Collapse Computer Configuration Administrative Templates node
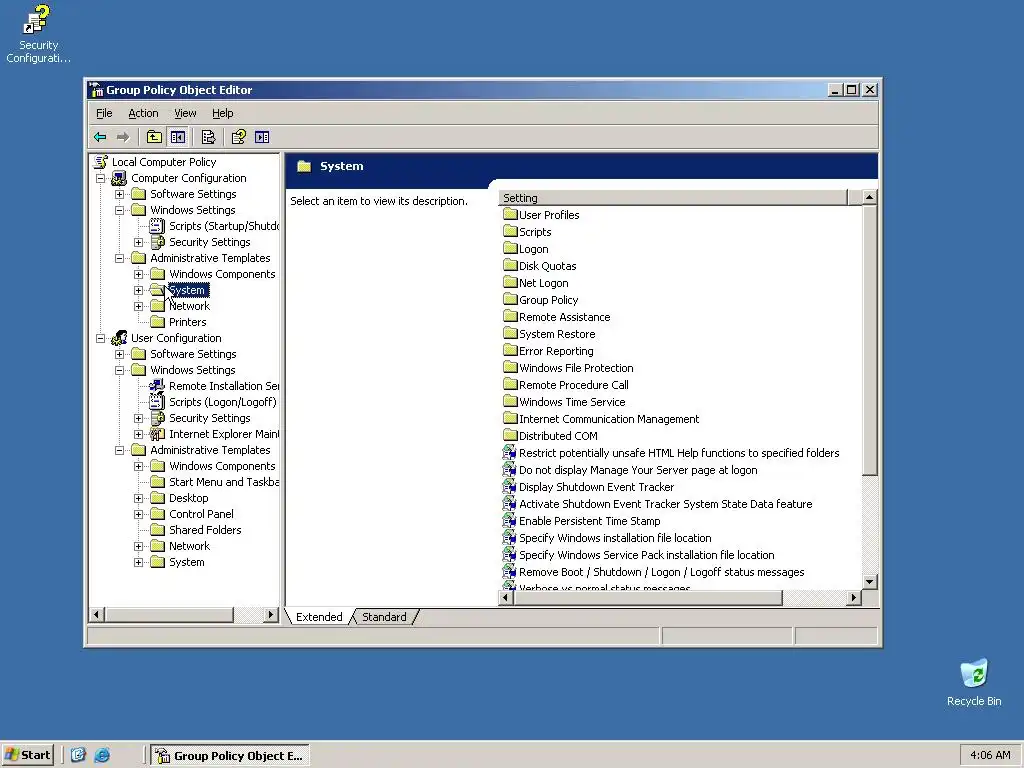Image resolution: width=1024 pixels, height=768 pixels. (x=120, y=259)
